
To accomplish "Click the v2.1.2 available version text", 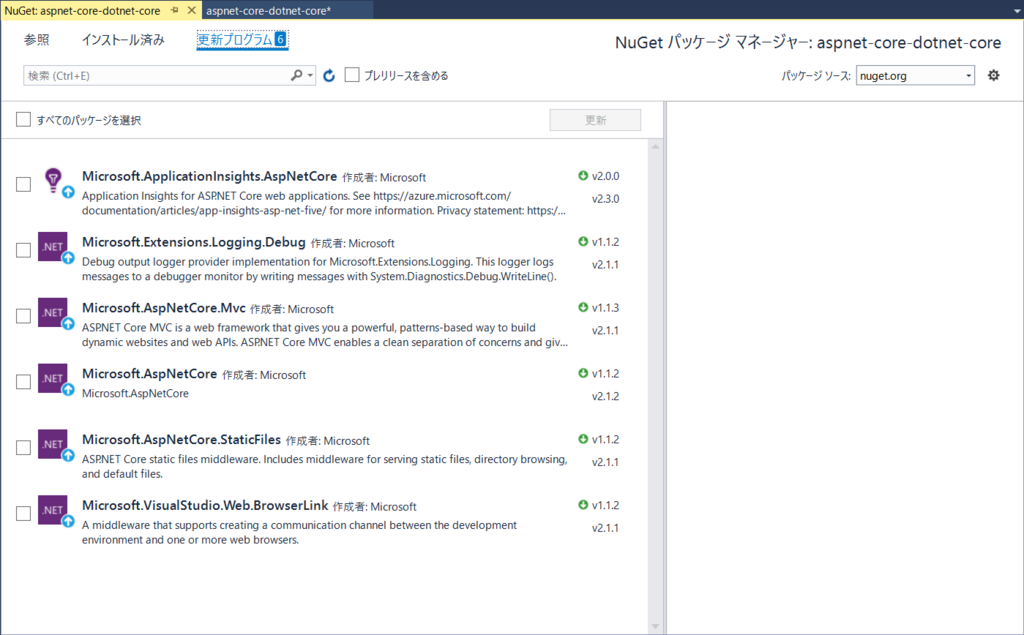I will coord(605,397).
